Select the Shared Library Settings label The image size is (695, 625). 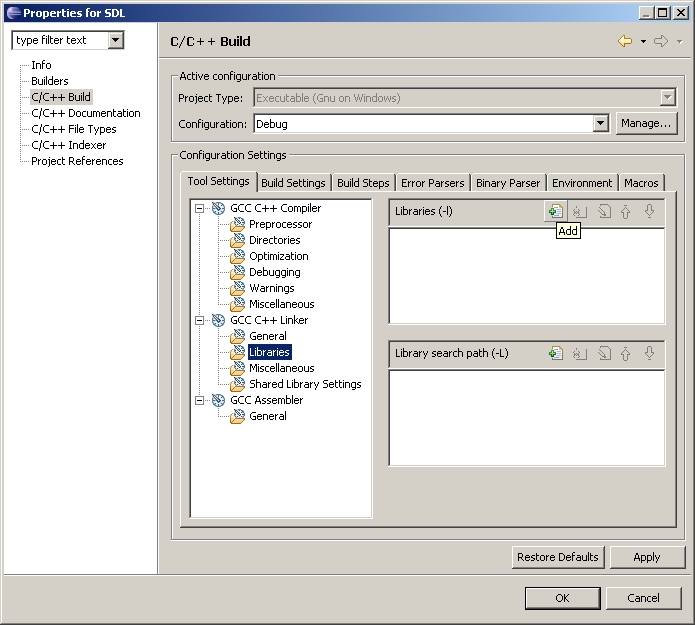305,384
